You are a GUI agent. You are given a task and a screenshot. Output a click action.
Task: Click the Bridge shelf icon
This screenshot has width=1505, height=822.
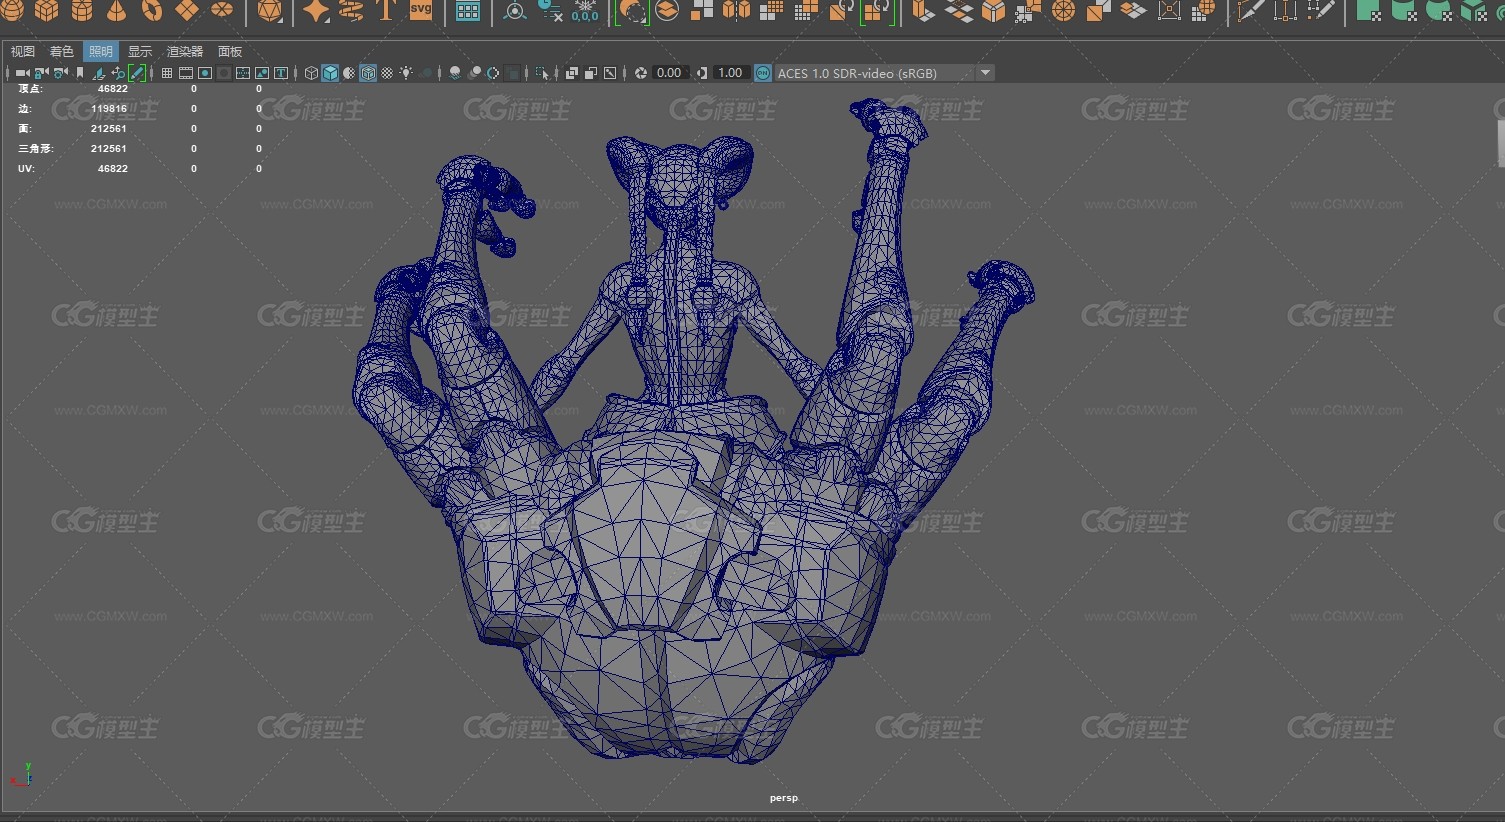click(x=958, y=11)
